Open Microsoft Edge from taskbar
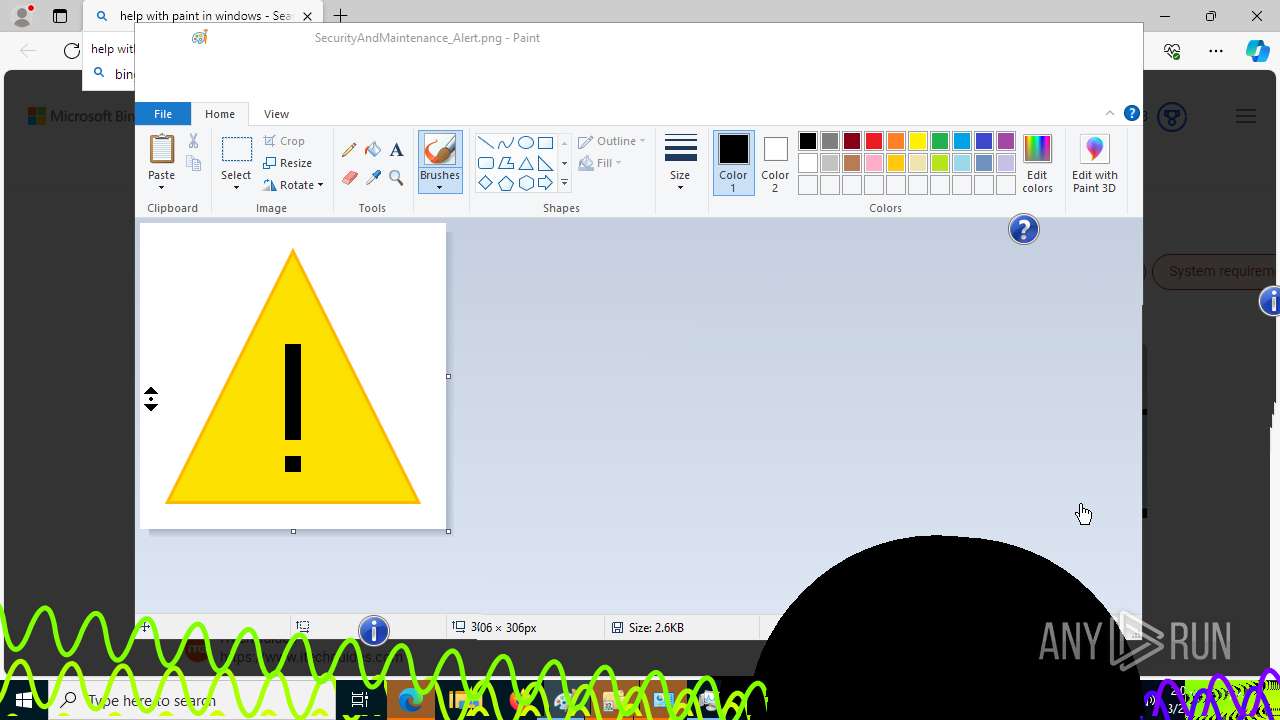Image resolution: width=1280 pixels, height=720 pixels. point(410,700)
